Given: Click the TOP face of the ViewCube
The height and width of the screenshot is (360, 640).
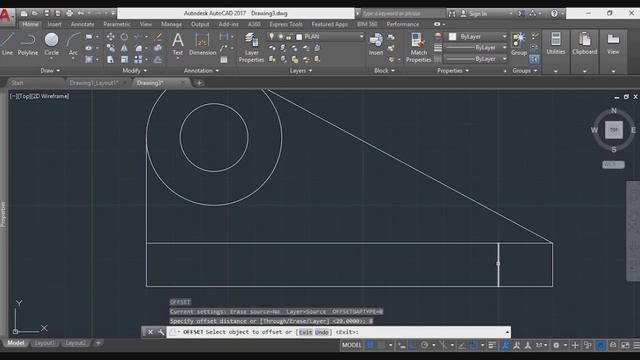Looking at the screenshot, I should click(x=614, y=130).
